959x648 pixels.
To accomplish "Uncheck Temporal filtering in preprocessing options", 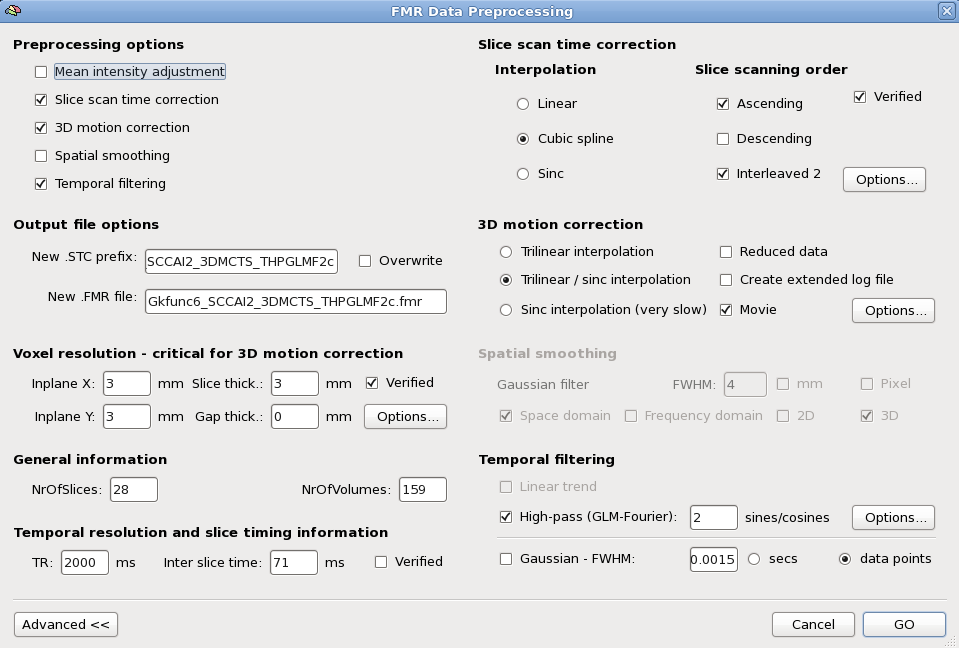I will pos(41,183).
